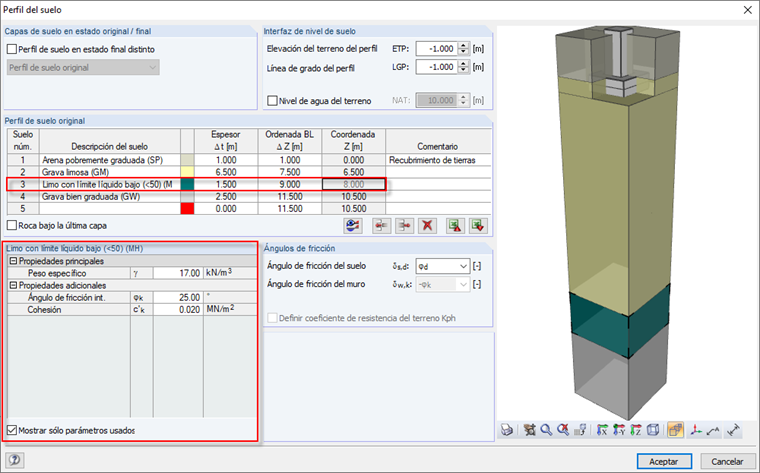Click the yellow swatch for Grava limosa
The height and width of the screenshot is (473, 760).
[187, 172]
